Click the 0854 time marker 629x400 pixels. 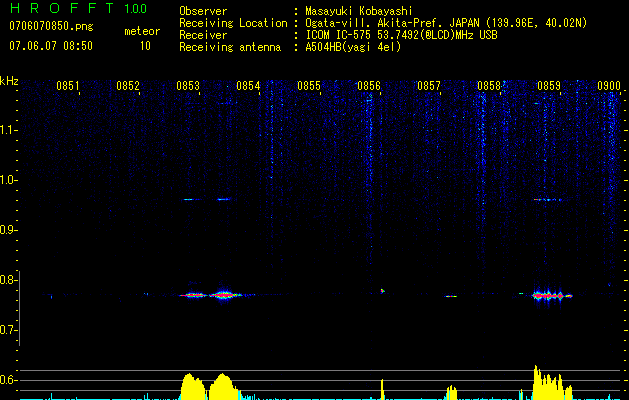tap(248, 86)
